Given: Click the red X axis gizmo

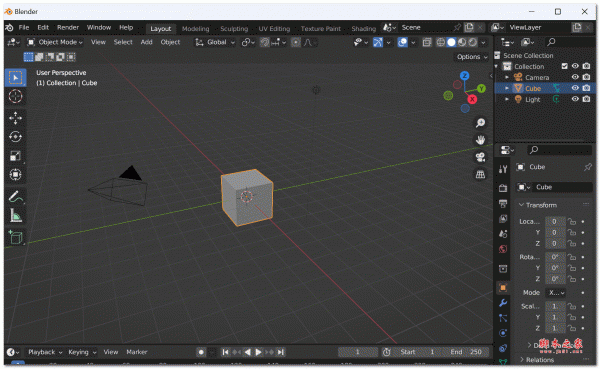Looking at the screenshot, I should point(472,100).
